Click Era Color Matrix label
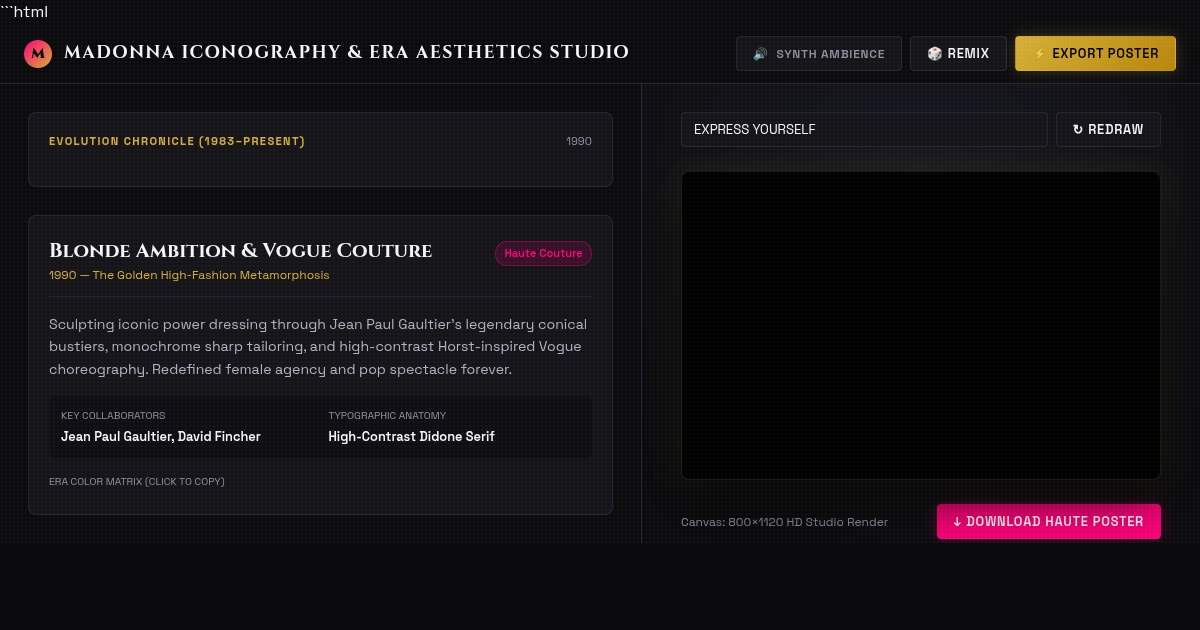1200x630 pixels. [137, 482]
